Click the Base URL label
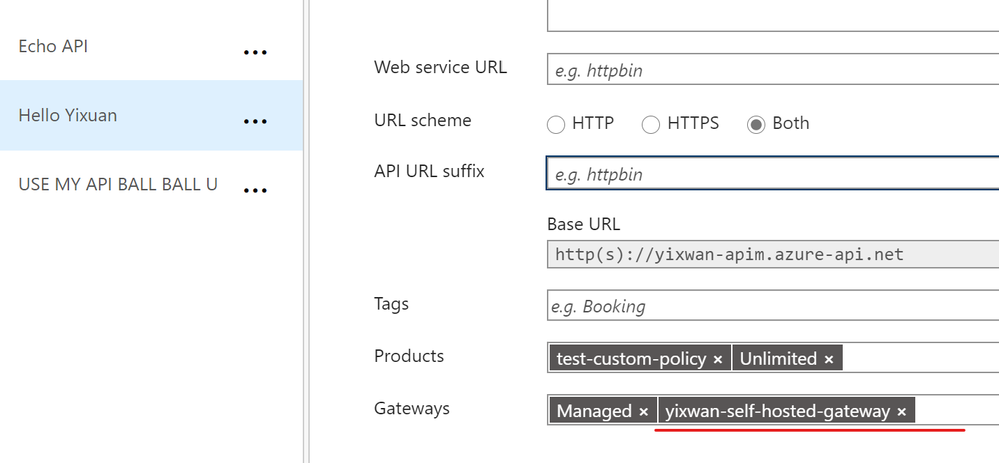Screen dimensions: 999x463 coord(584,224)
